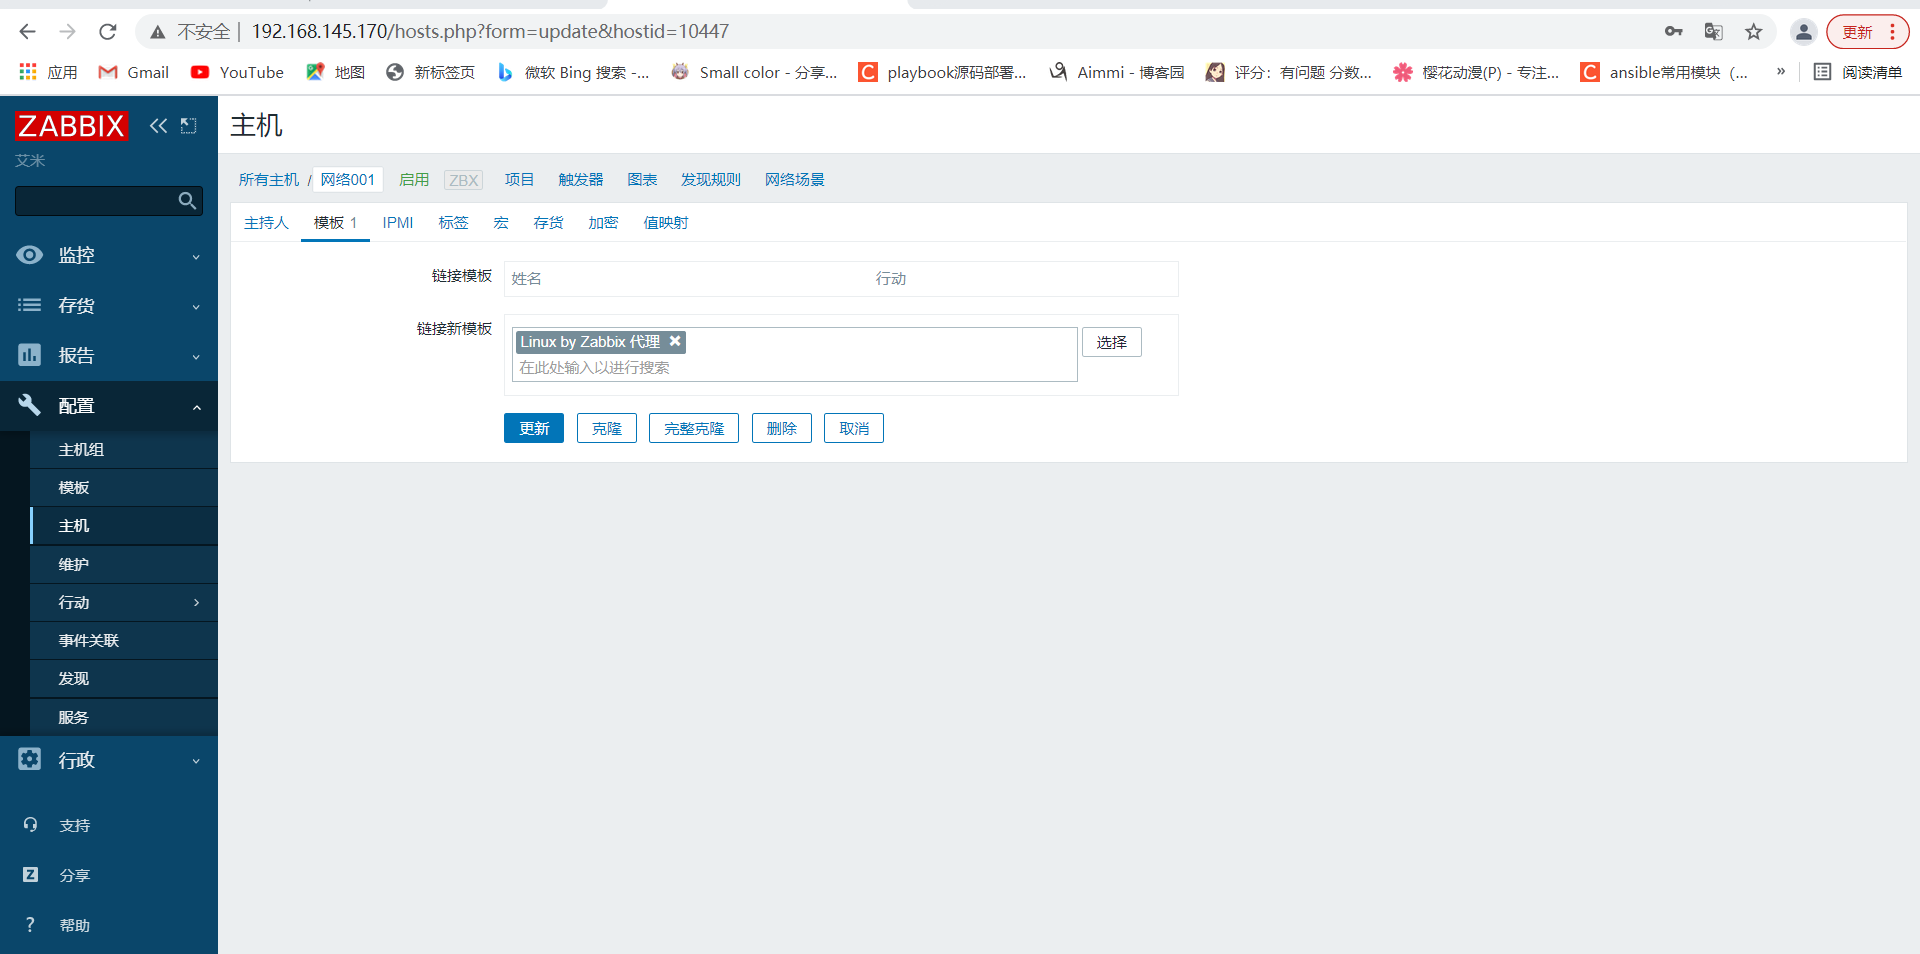Click the 支持 support headset icon
Screen dimensions: 1920x954
30,825
